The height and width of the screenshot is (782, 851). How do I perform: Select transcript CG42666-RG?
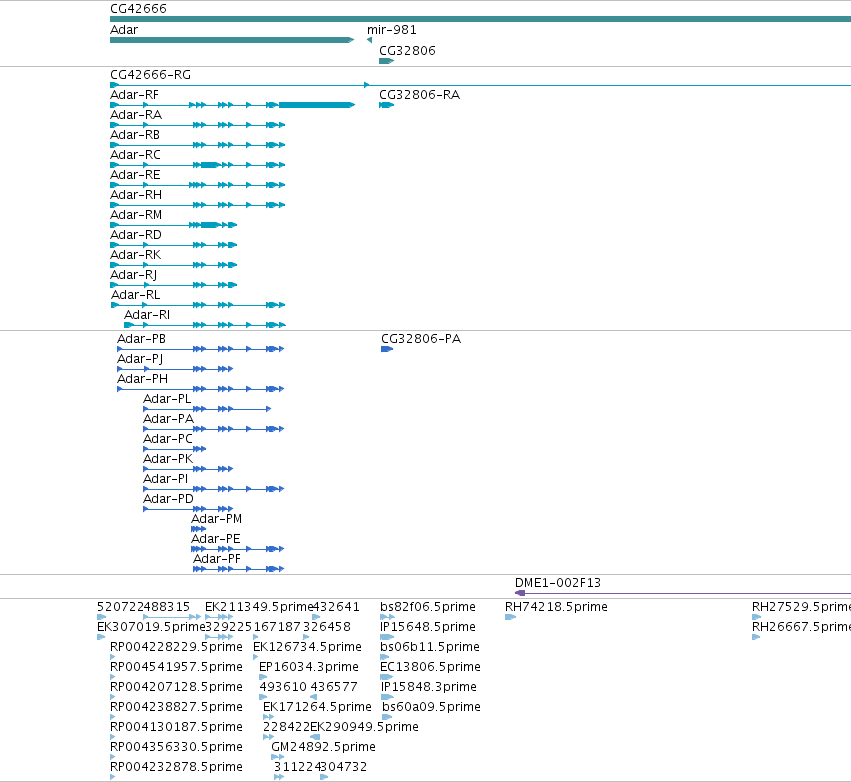coord(150,75)
